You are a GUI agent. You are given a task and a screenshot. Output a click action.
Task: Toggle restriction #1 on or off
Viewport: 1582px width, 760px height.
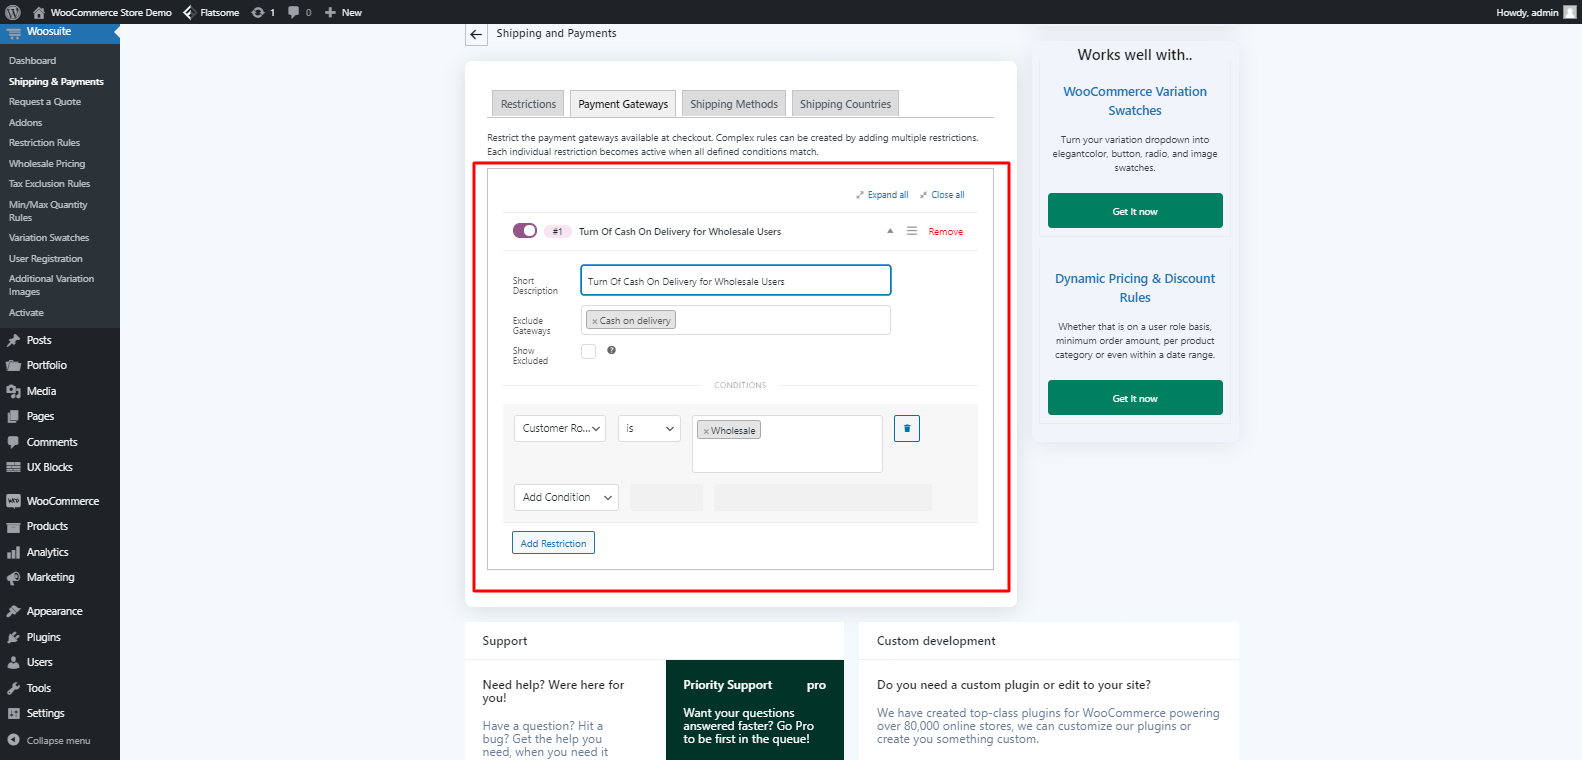[x=525, y=231]
